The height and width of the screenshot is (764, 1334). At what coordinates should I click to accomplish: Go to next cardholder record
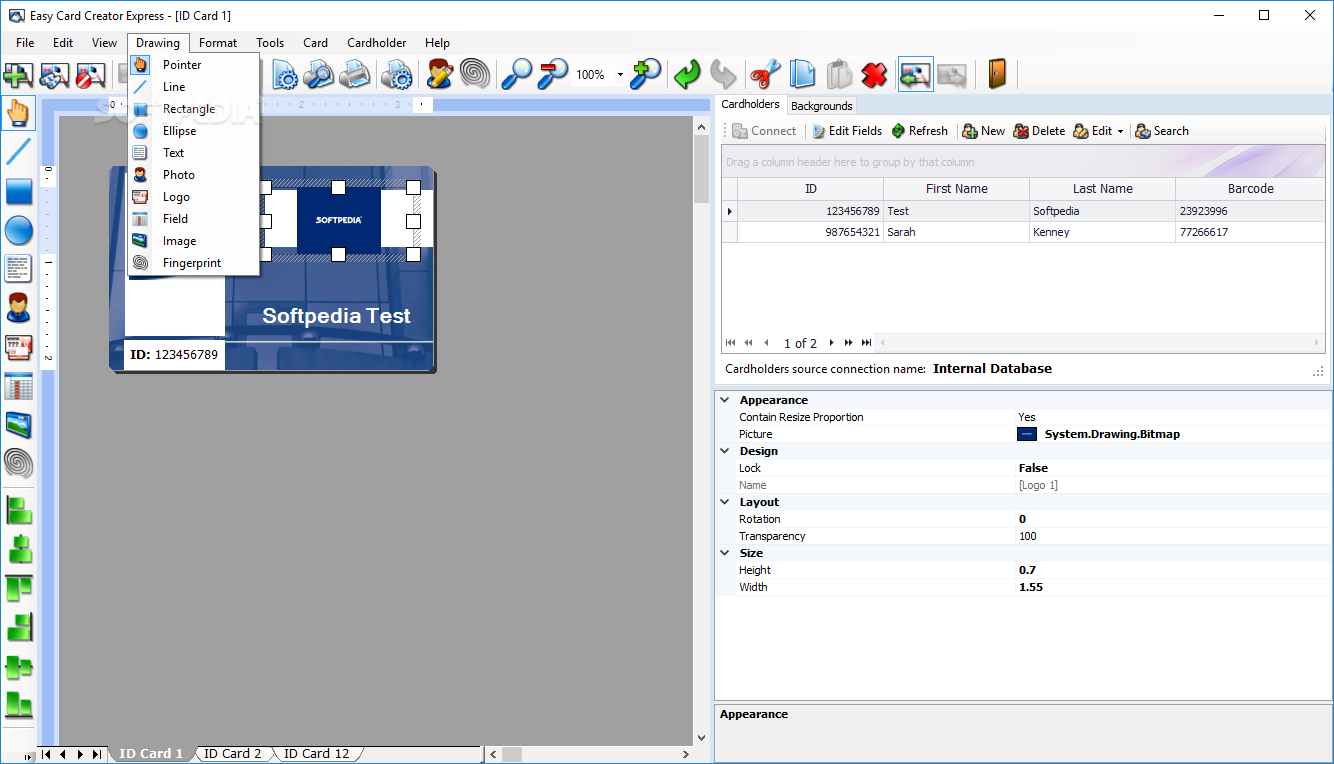tap(832, 343)
